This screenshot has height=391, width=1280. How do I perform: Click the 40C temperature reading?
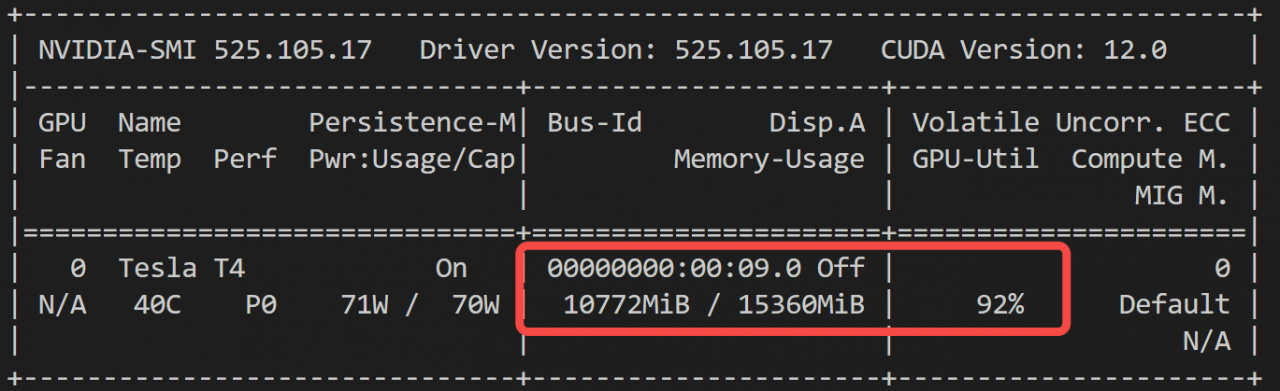point(157,304)
